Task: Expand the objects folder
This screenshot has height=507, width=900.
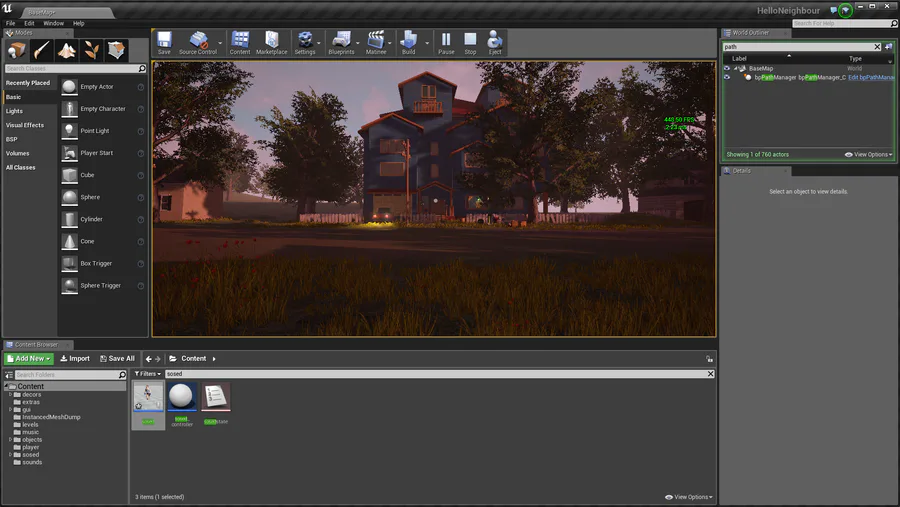Action: click(x=10, y=439)
